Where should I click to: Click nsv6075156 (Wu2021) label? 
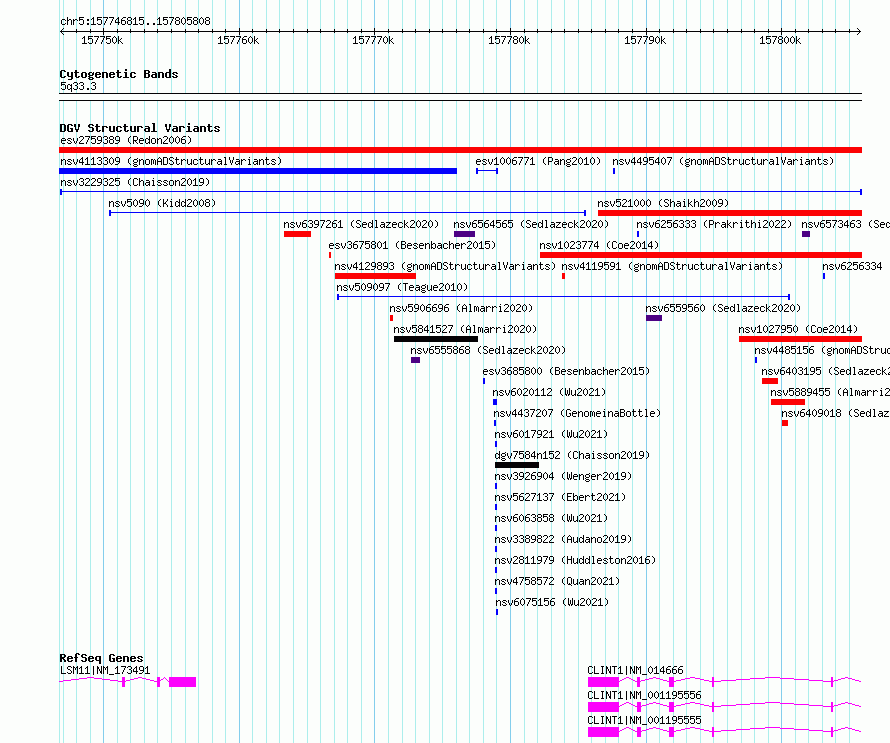(552, 602)
